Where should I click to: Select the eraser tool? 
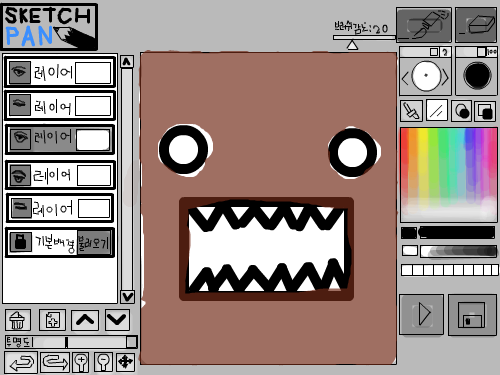click(x=476, y=25)
